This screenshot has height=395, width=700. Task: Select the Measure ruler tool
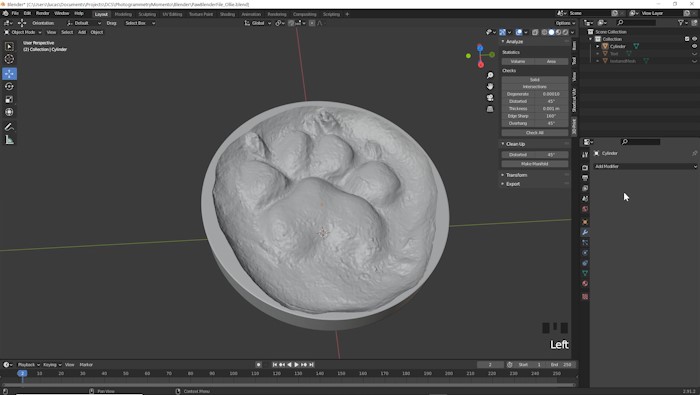[9, 140]
